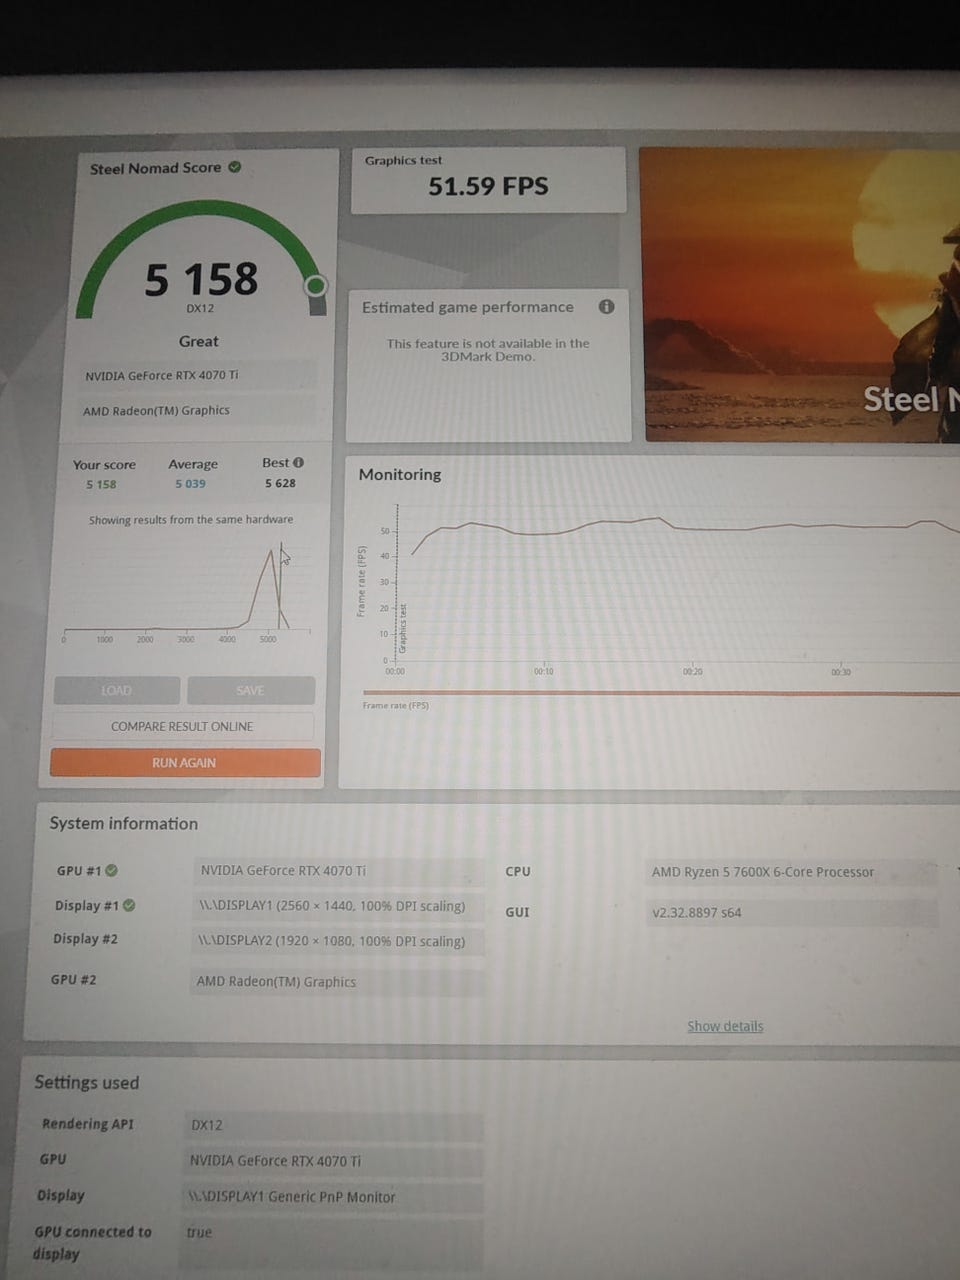The width and height of the screenshot is (960, 1280).
Task: Select NVIDIA GeForce RTX 4070 Ti under the gauge
Action: pos(197,375)
